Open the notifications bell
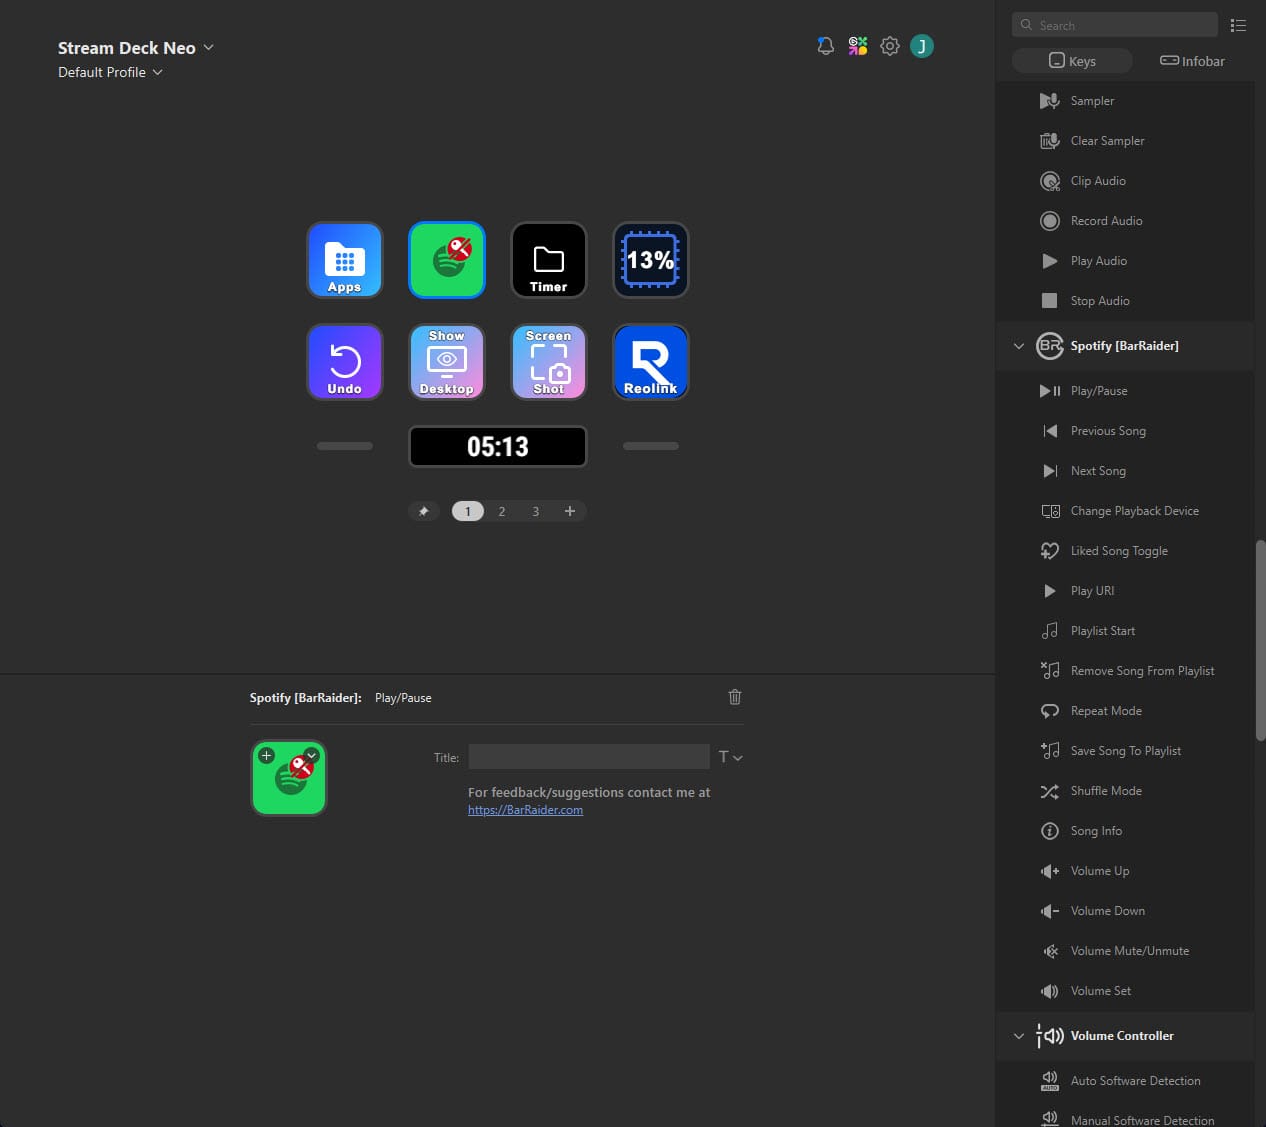 pyautogui.click(x=825, y=46)
